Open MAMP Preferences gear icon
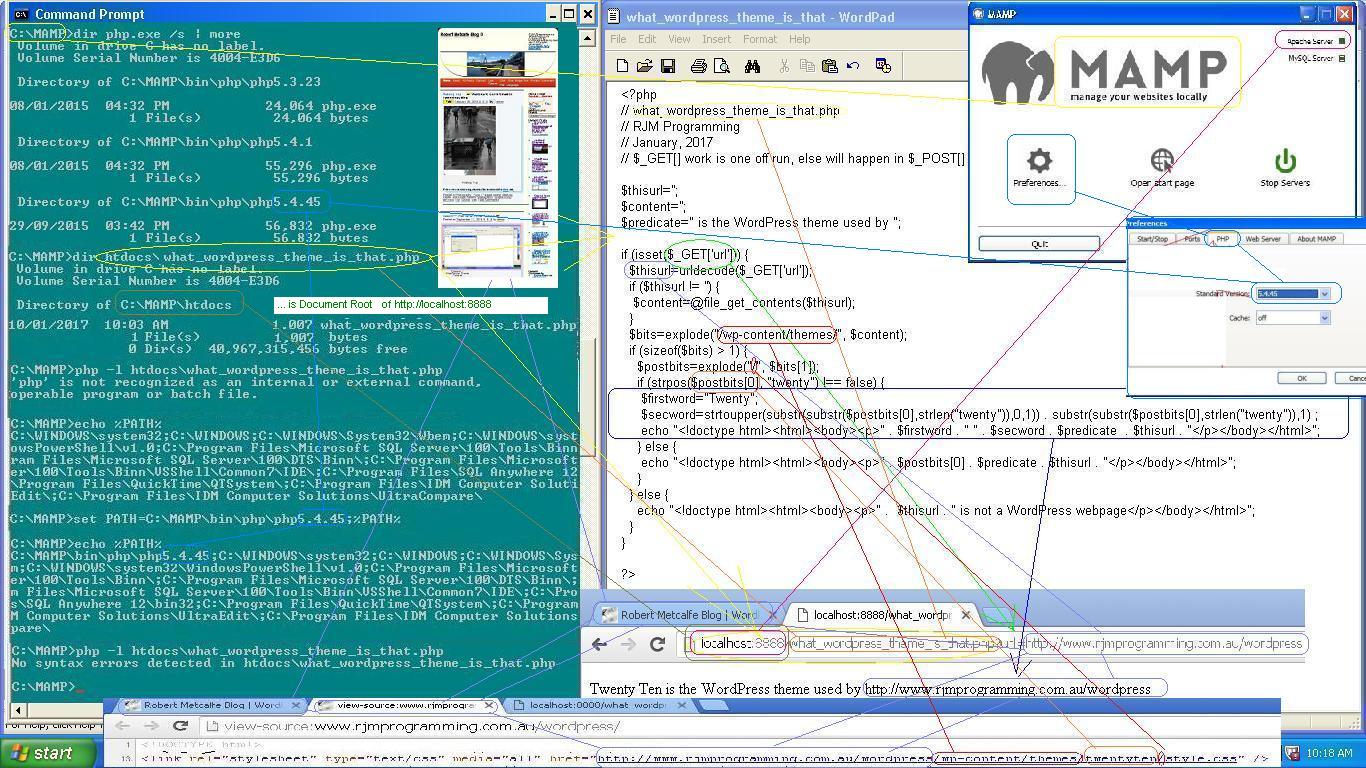 [1040, 161]
